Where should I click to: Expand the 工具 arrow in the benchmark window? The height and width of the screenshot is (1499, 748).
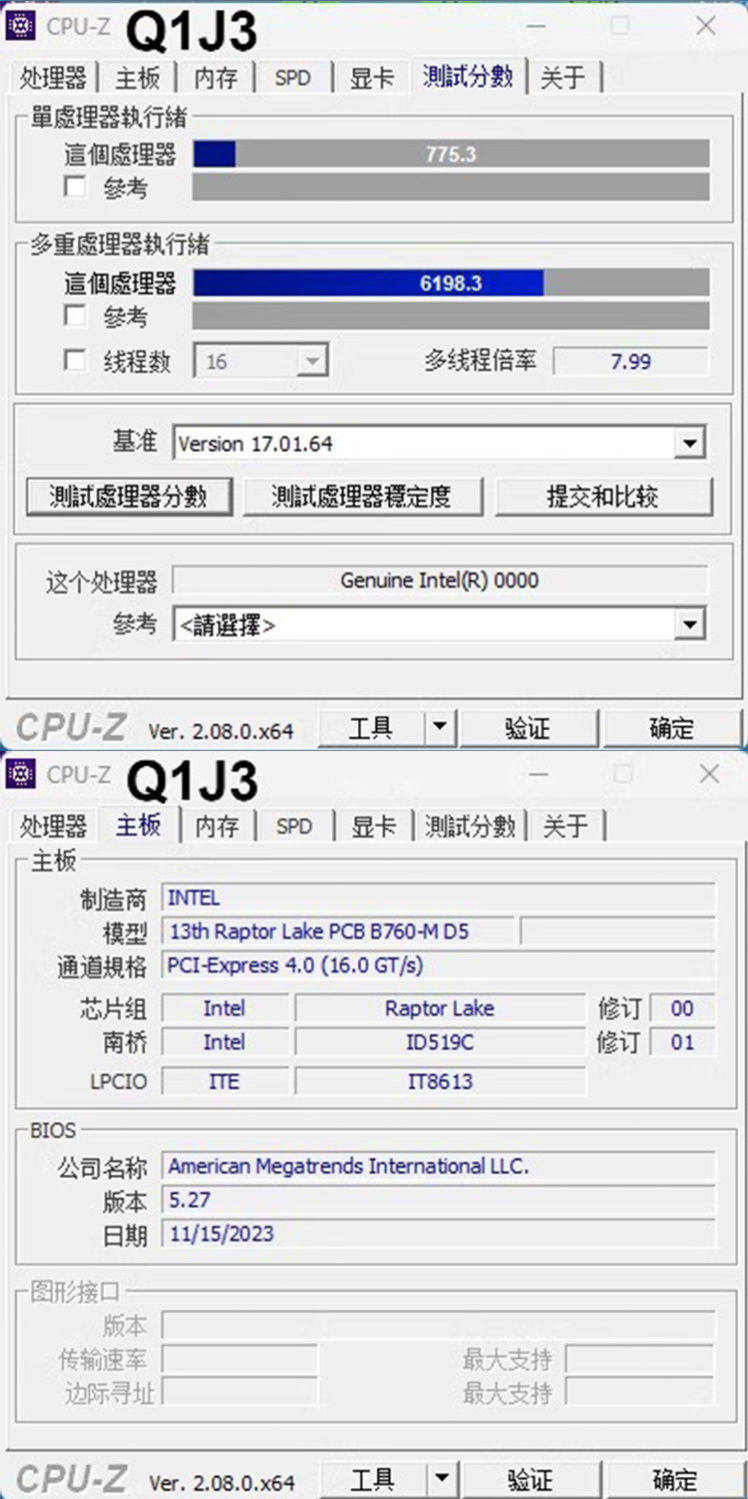click(440, 729)
